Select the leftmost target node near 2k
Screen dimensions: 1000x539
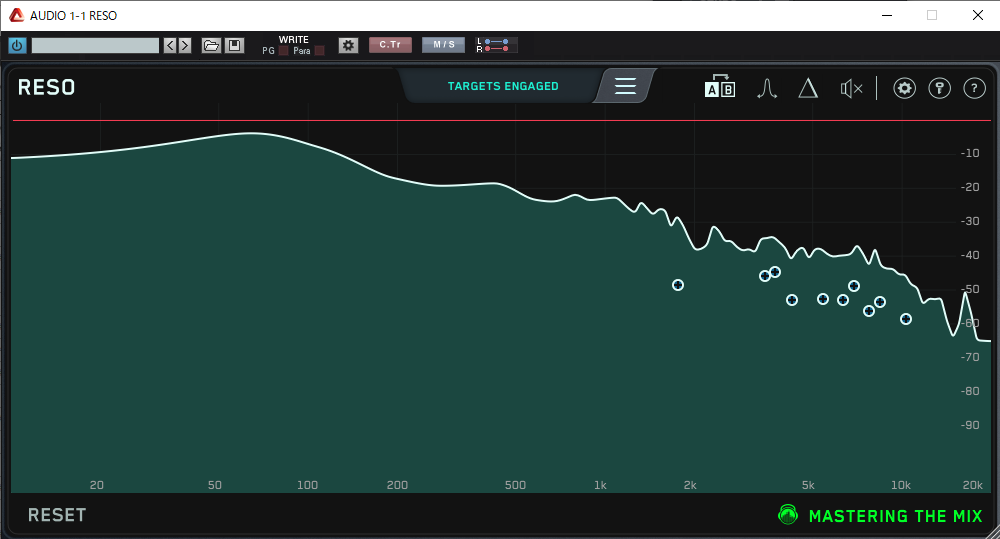pyautogui.click(x=678, y=285)
